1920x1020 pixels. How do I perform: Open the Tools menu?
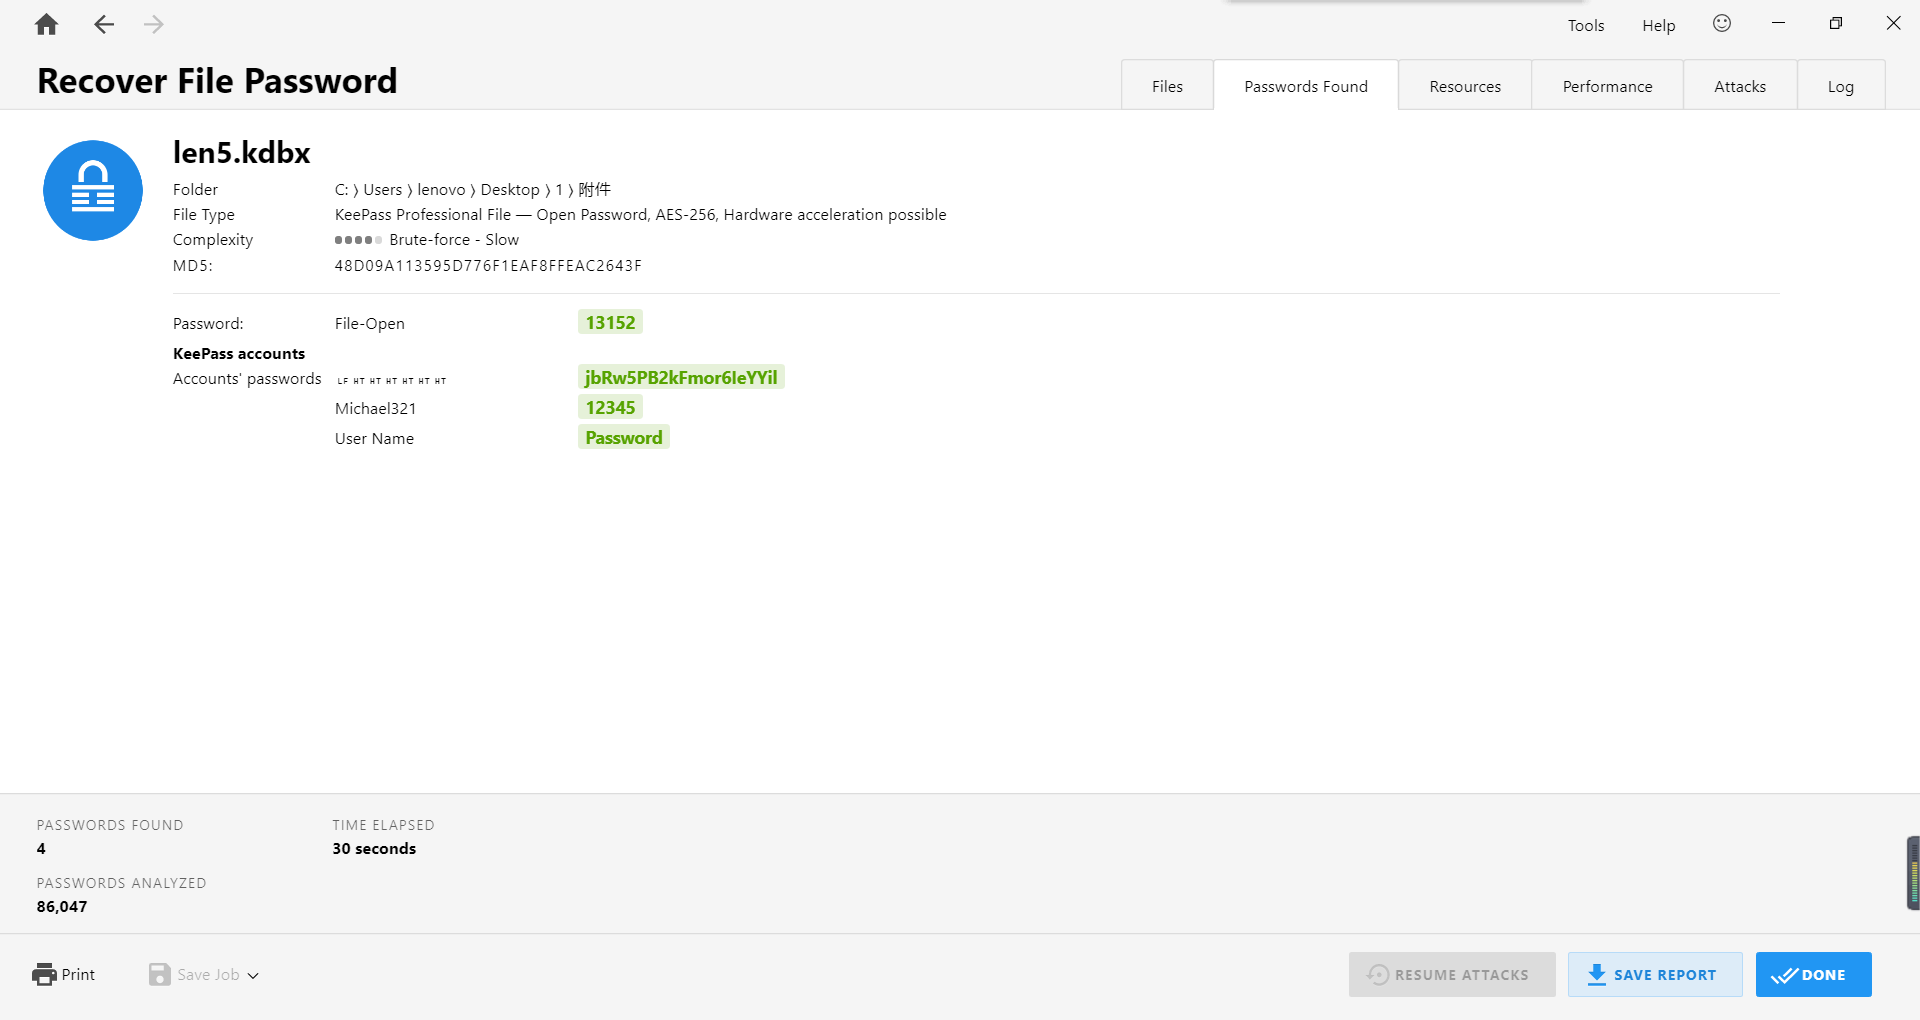(x=1585, y=26)
